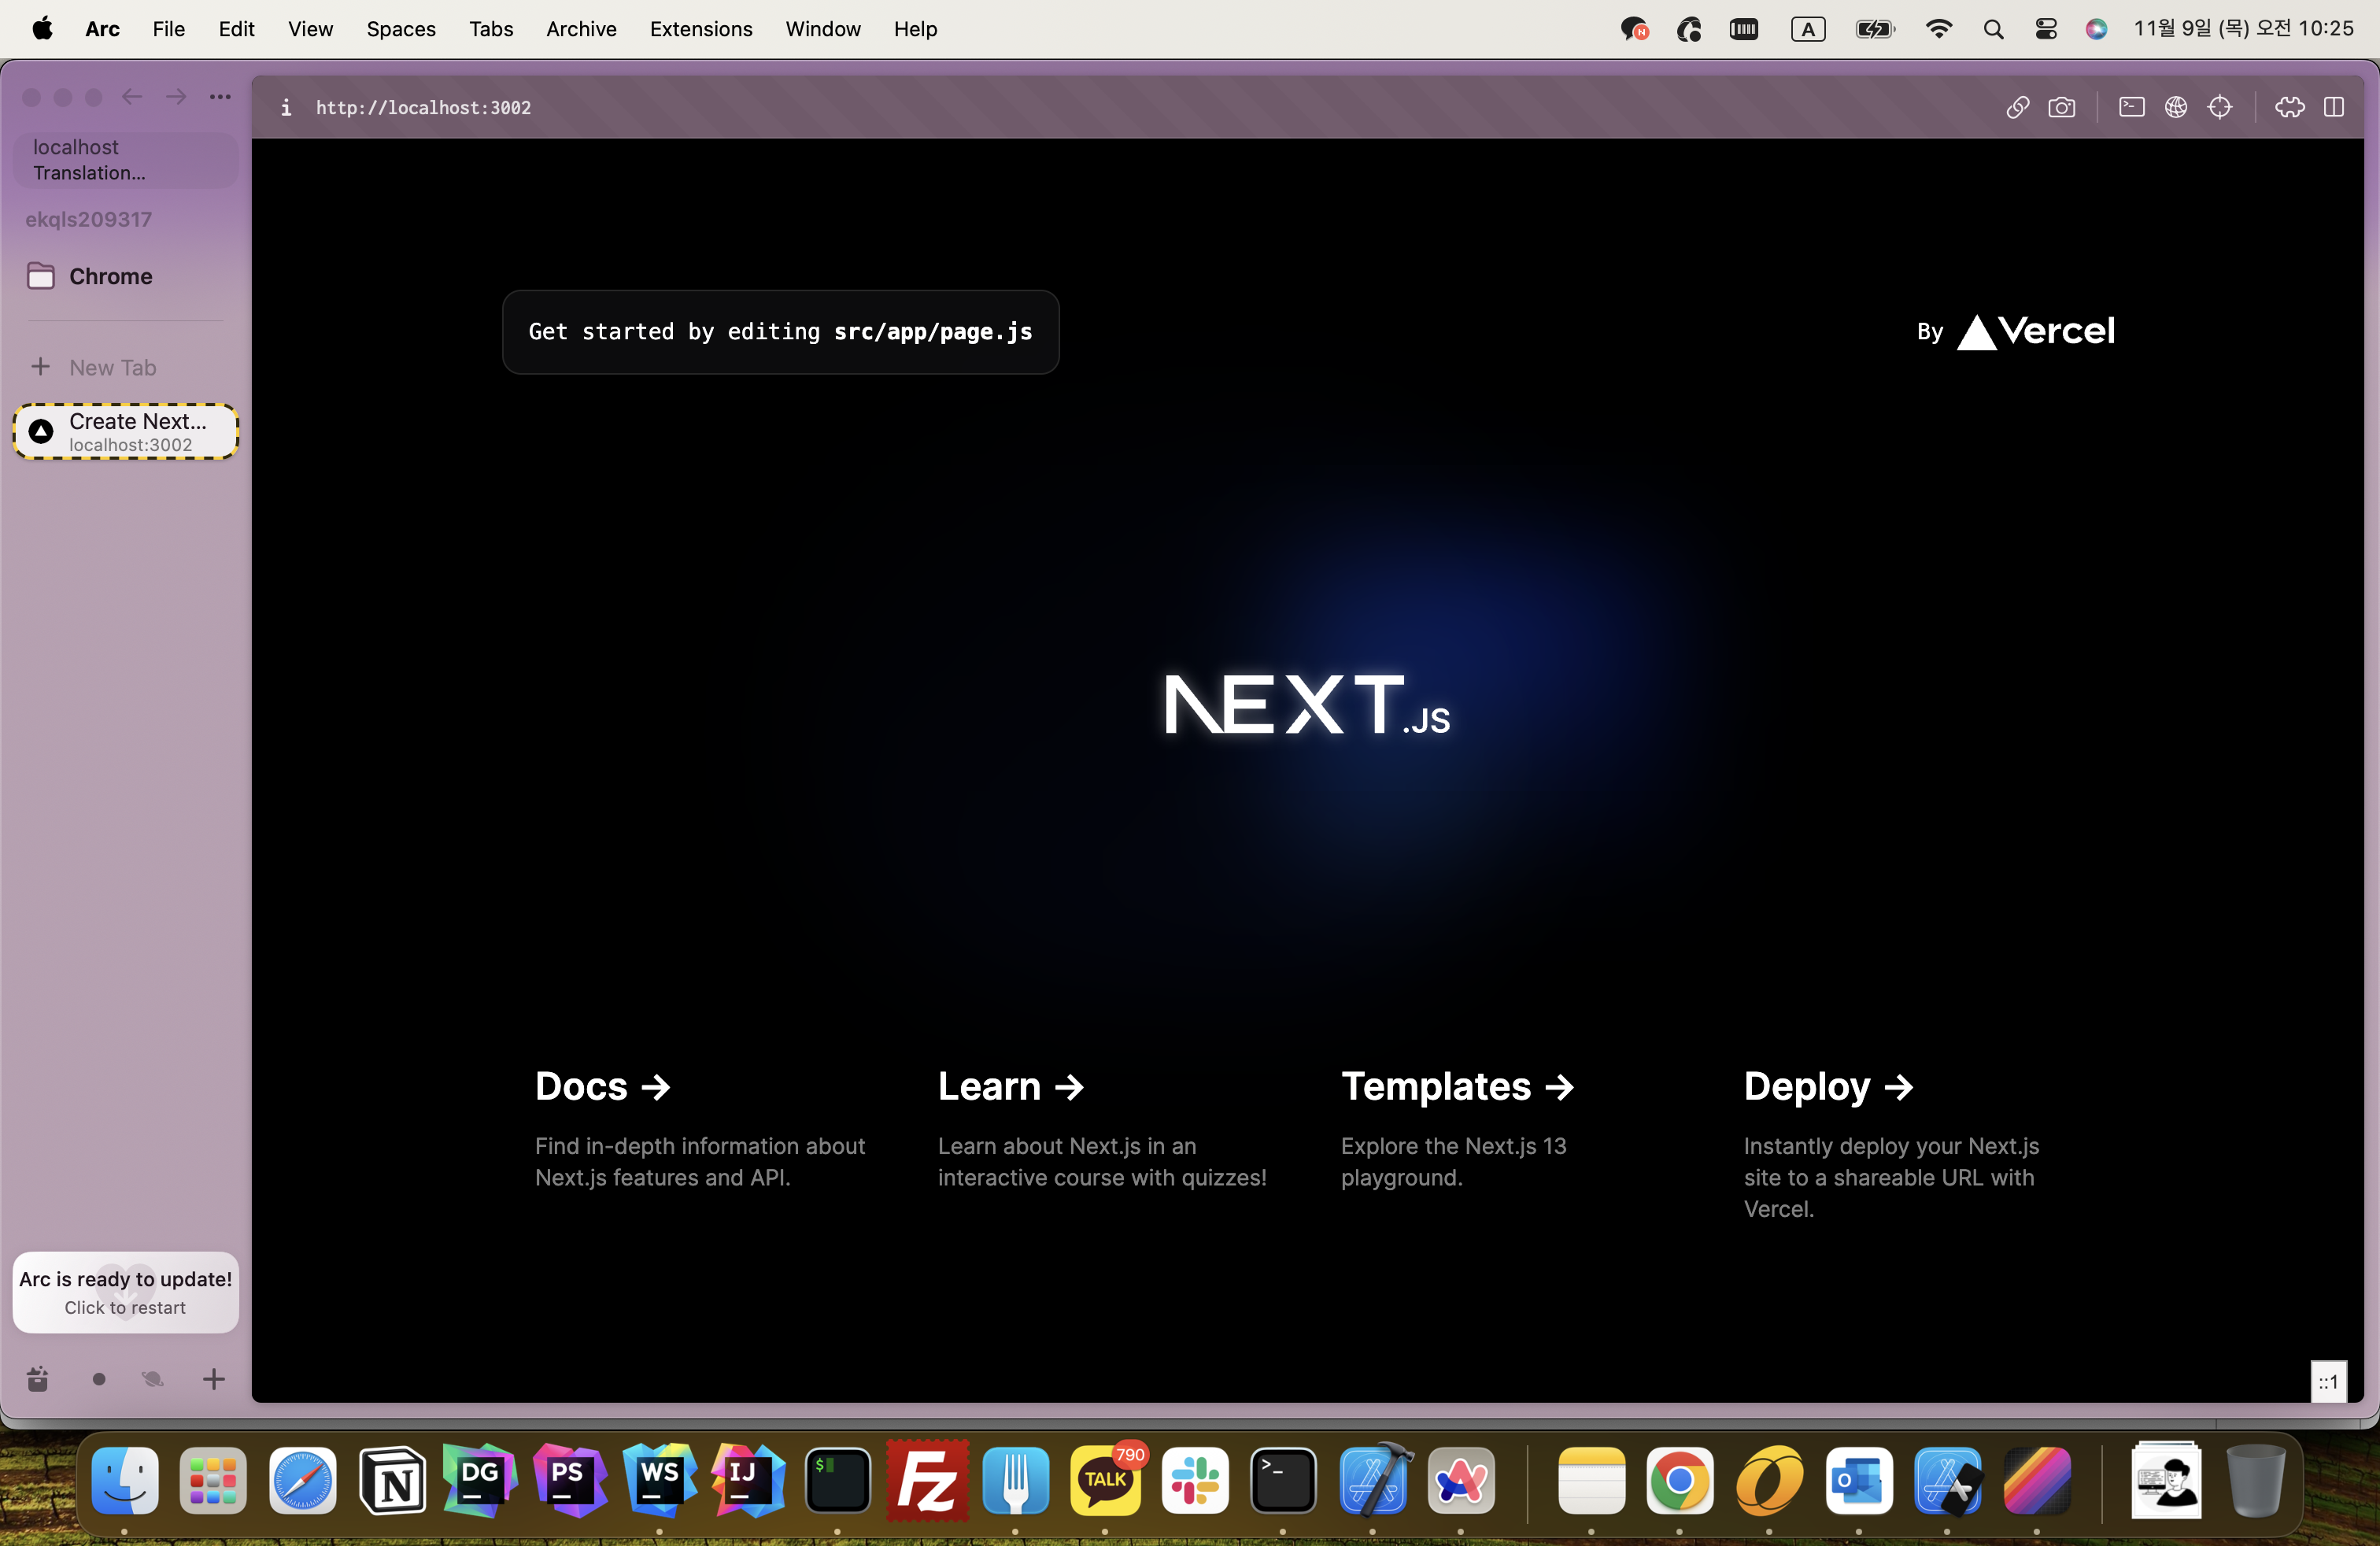Switch to the planet-icon space
2380x1546 pixels.
coord(152,1379)
